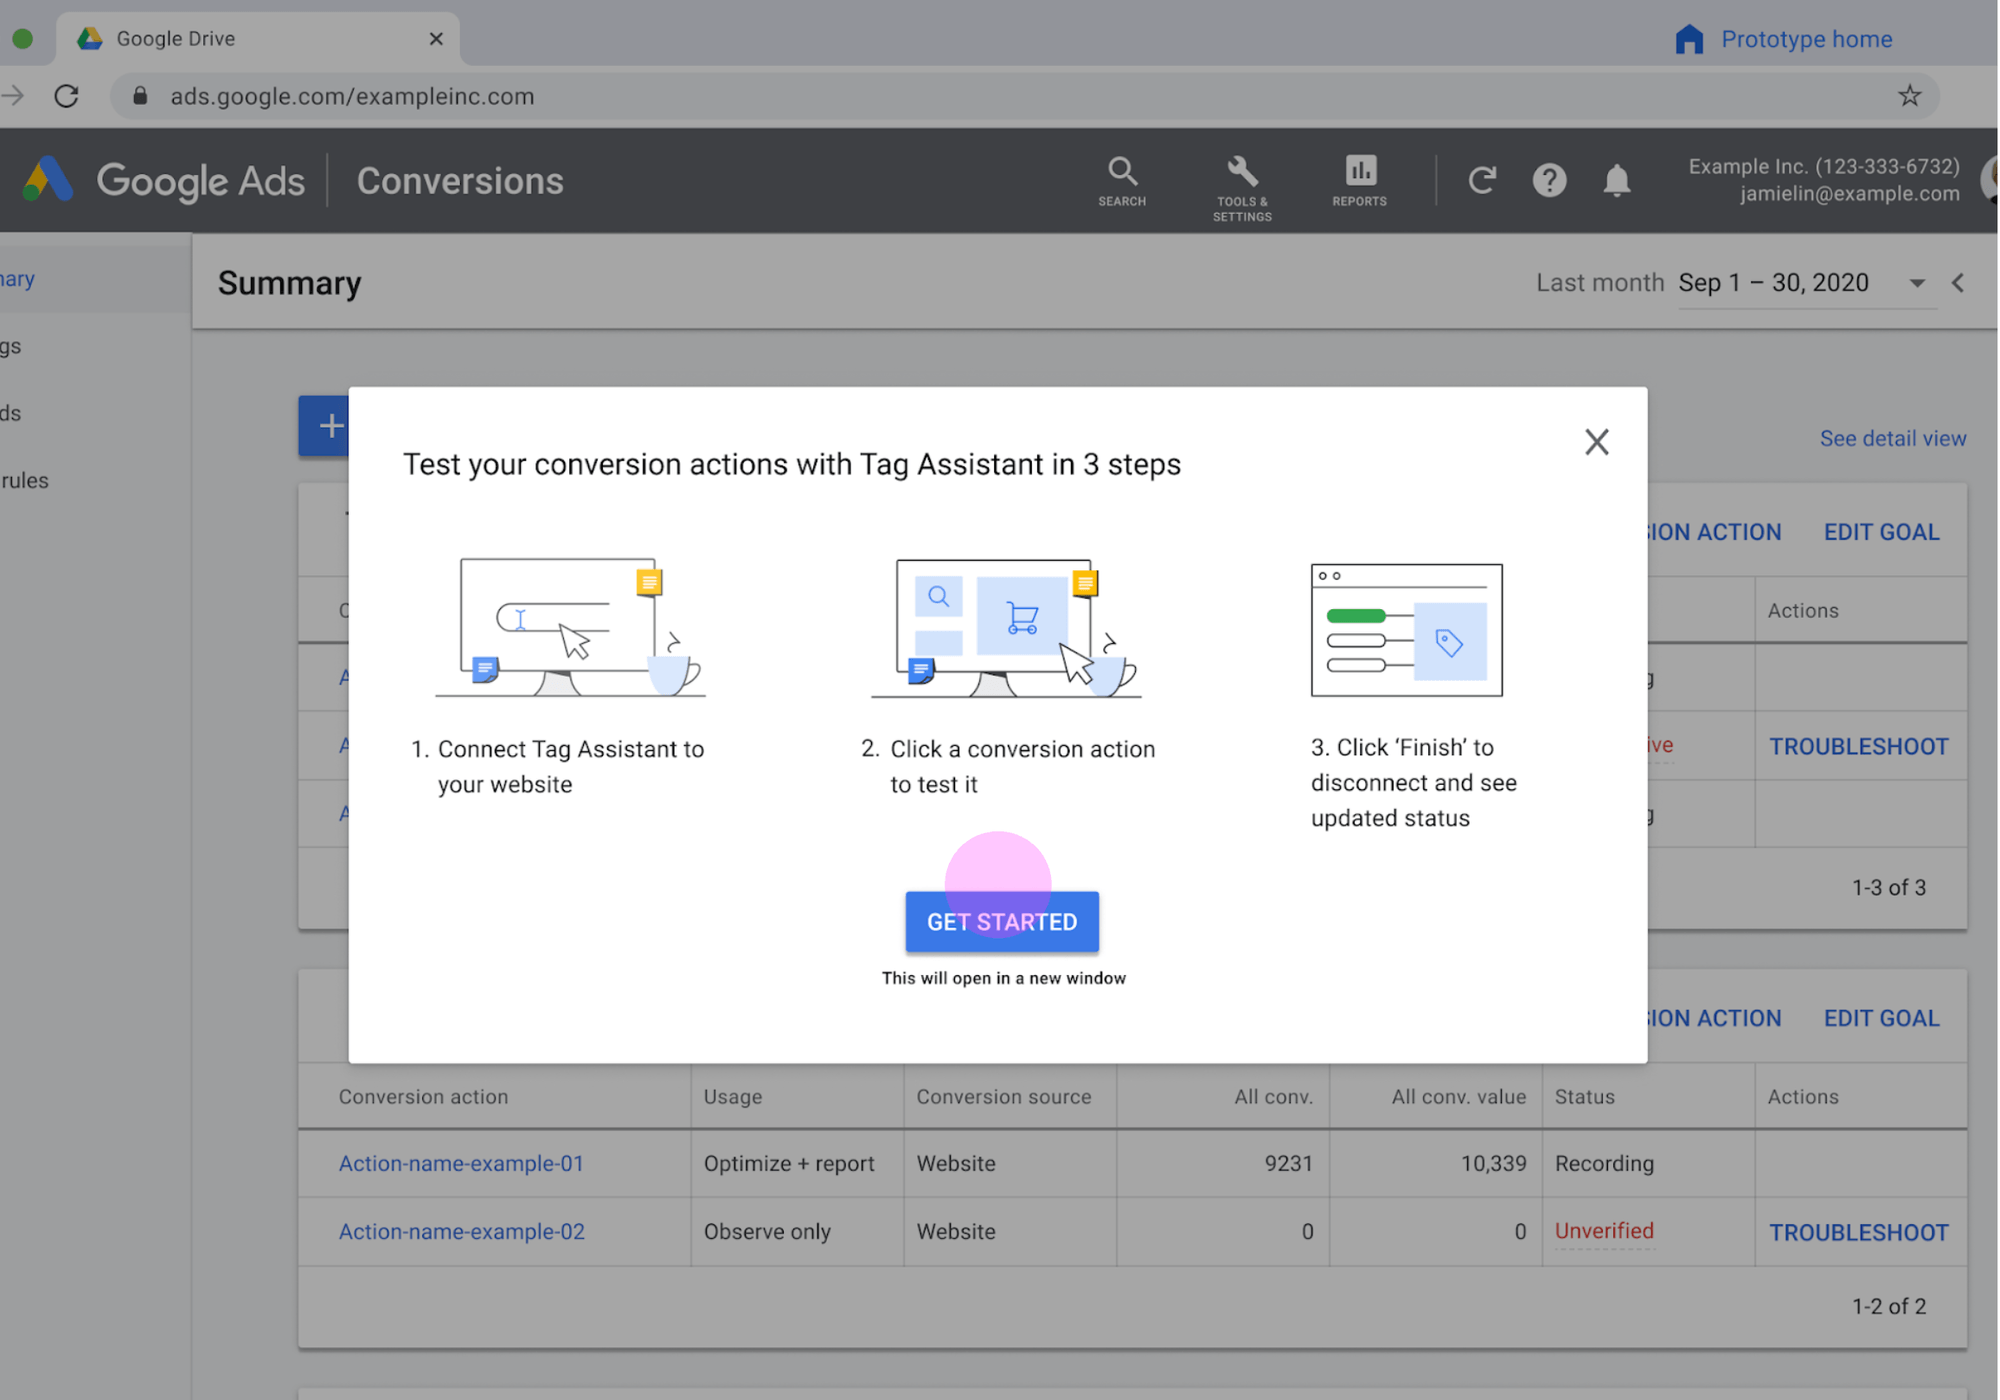Image resolution: width=2000 pixels, height=1400 pixels.
Task: Open the Reports chart icon
Action: [1360, 171]
